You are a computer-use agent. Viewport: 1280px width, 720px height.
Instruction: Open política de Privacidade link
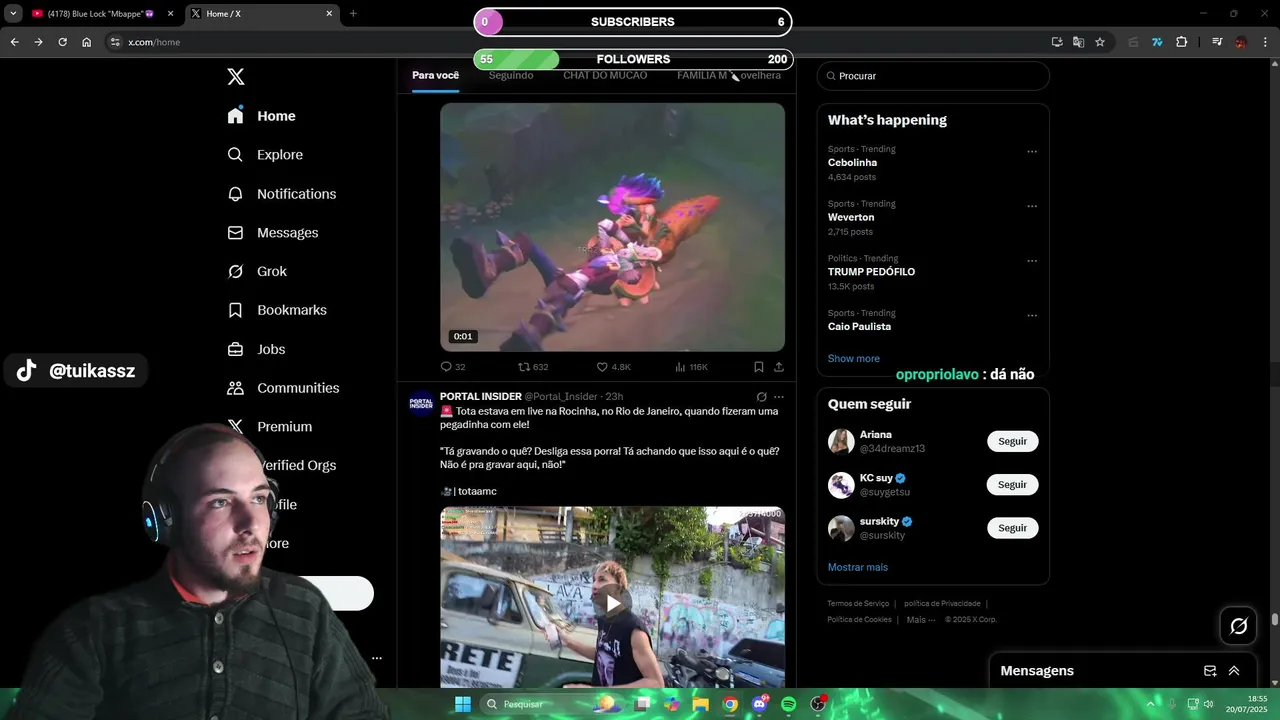pos(942,604)
